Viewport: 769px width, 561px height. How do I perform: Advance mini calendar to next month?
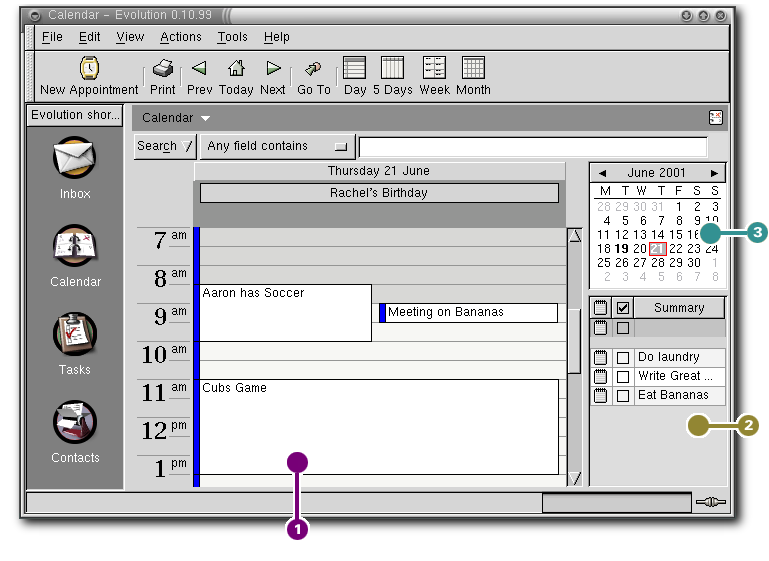point(714,173)
